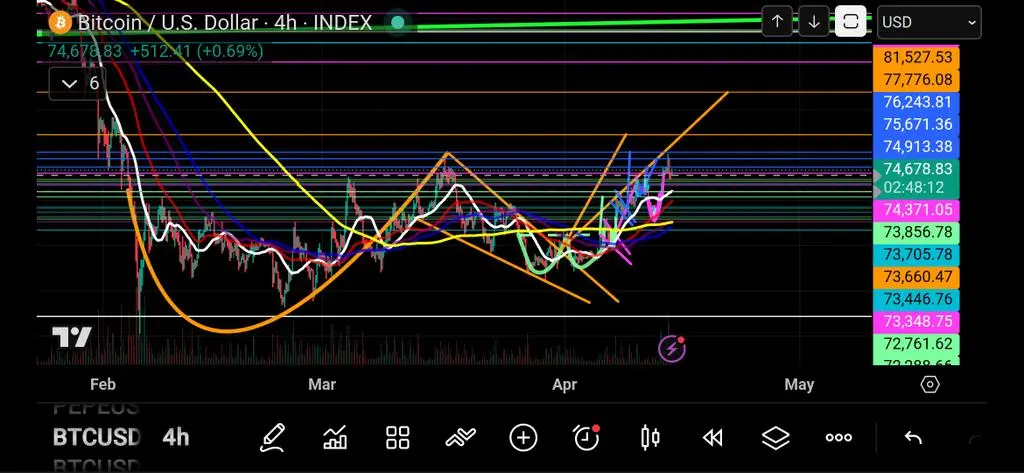
Task: Tap the replay rewind icon
Action: pyautogui.click(x=712, y=438)
